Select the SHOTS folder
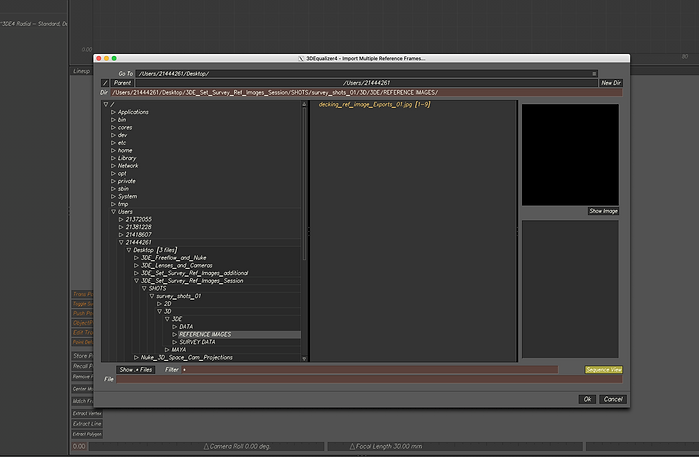The height and width of the screenshot is (457, 699). click(x=157, y=288)
